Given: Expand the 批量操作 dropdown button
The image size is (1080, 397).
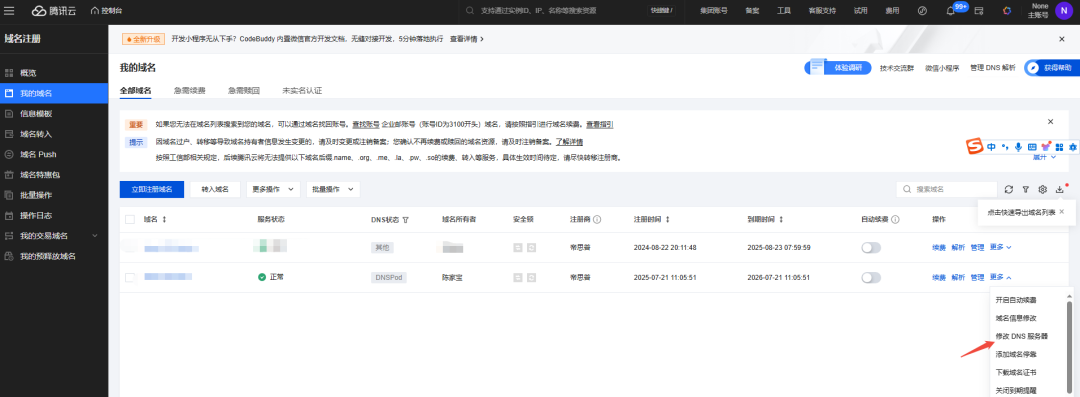Looking at the screenshot, I should click(333, 190).
